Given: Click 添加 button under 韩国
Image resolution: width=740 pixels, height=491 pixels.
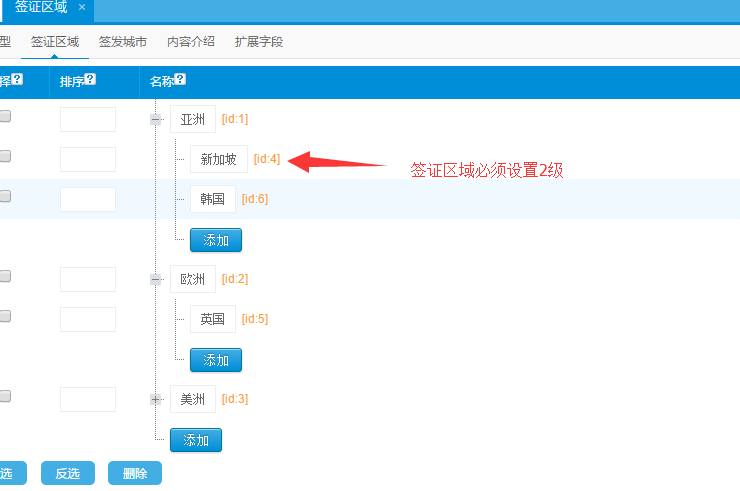Looking at the screenshot, I should [216, 240].
